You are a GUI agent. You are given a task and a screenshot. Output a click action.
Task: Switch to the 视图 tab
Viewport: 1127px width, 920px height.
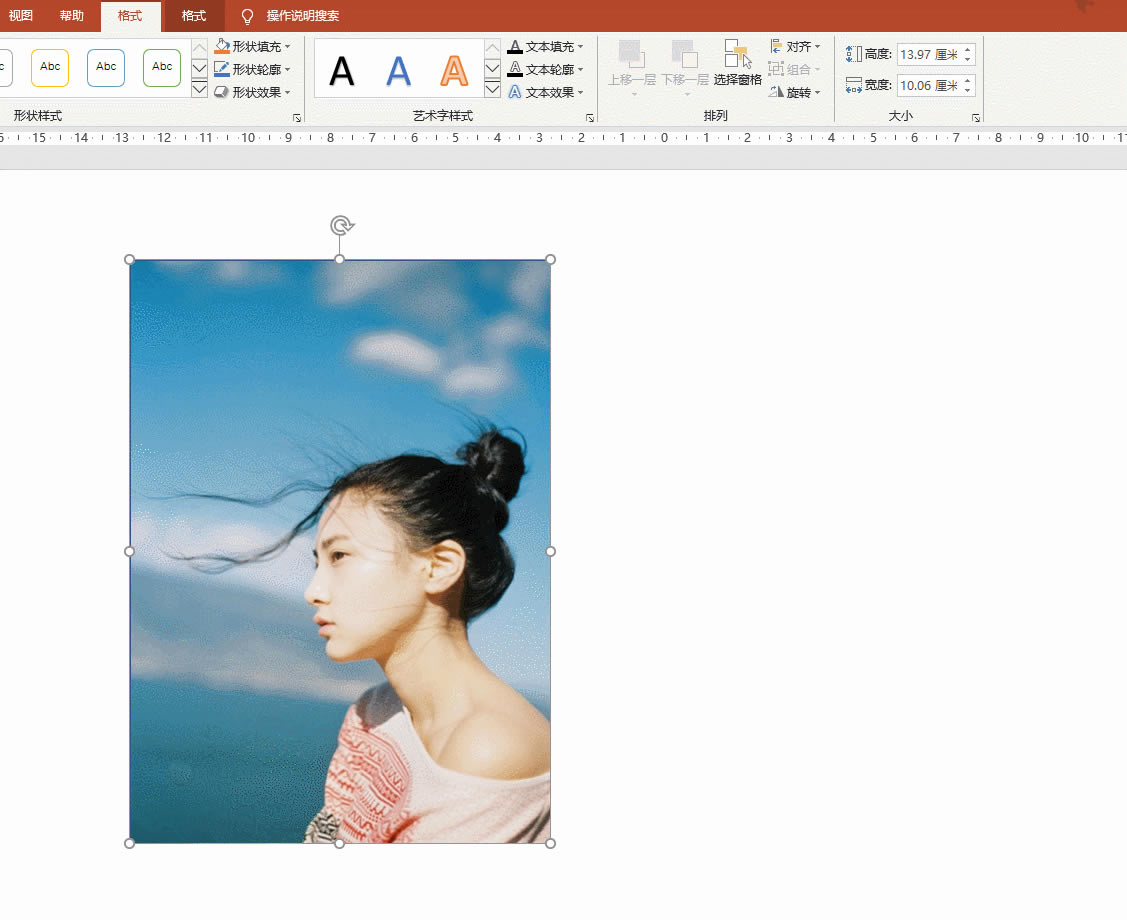[20, 16]
